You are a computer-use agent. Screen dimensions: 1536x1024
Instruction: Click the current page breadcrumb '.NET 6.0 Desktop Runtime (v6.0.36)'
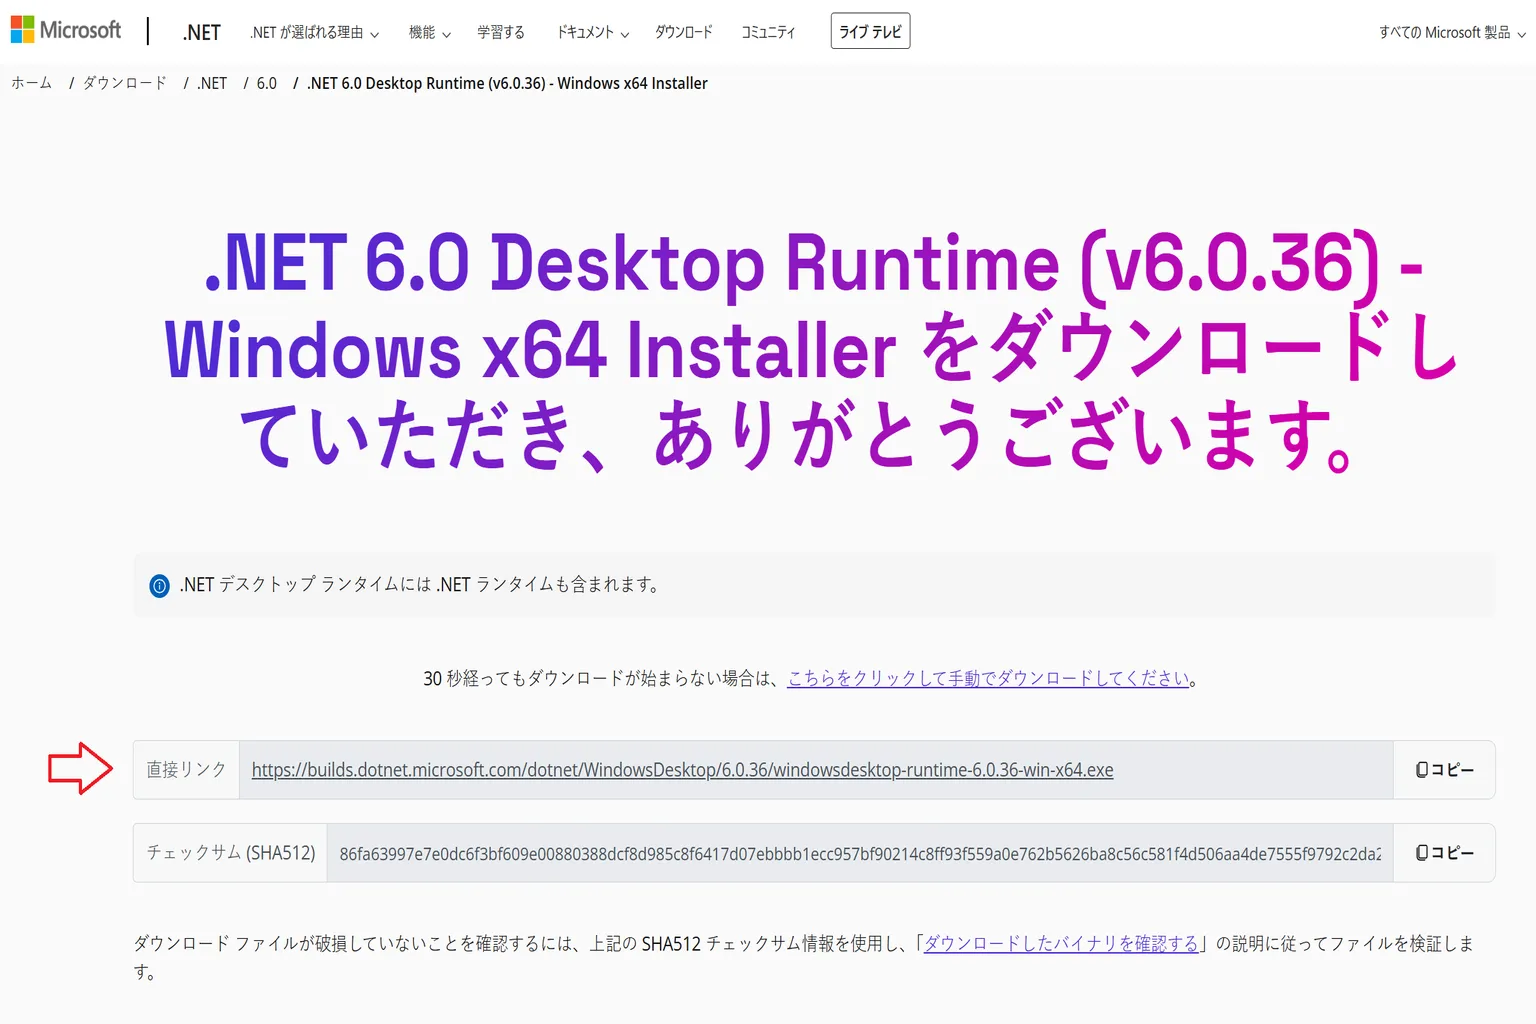(x=507, y=83)
